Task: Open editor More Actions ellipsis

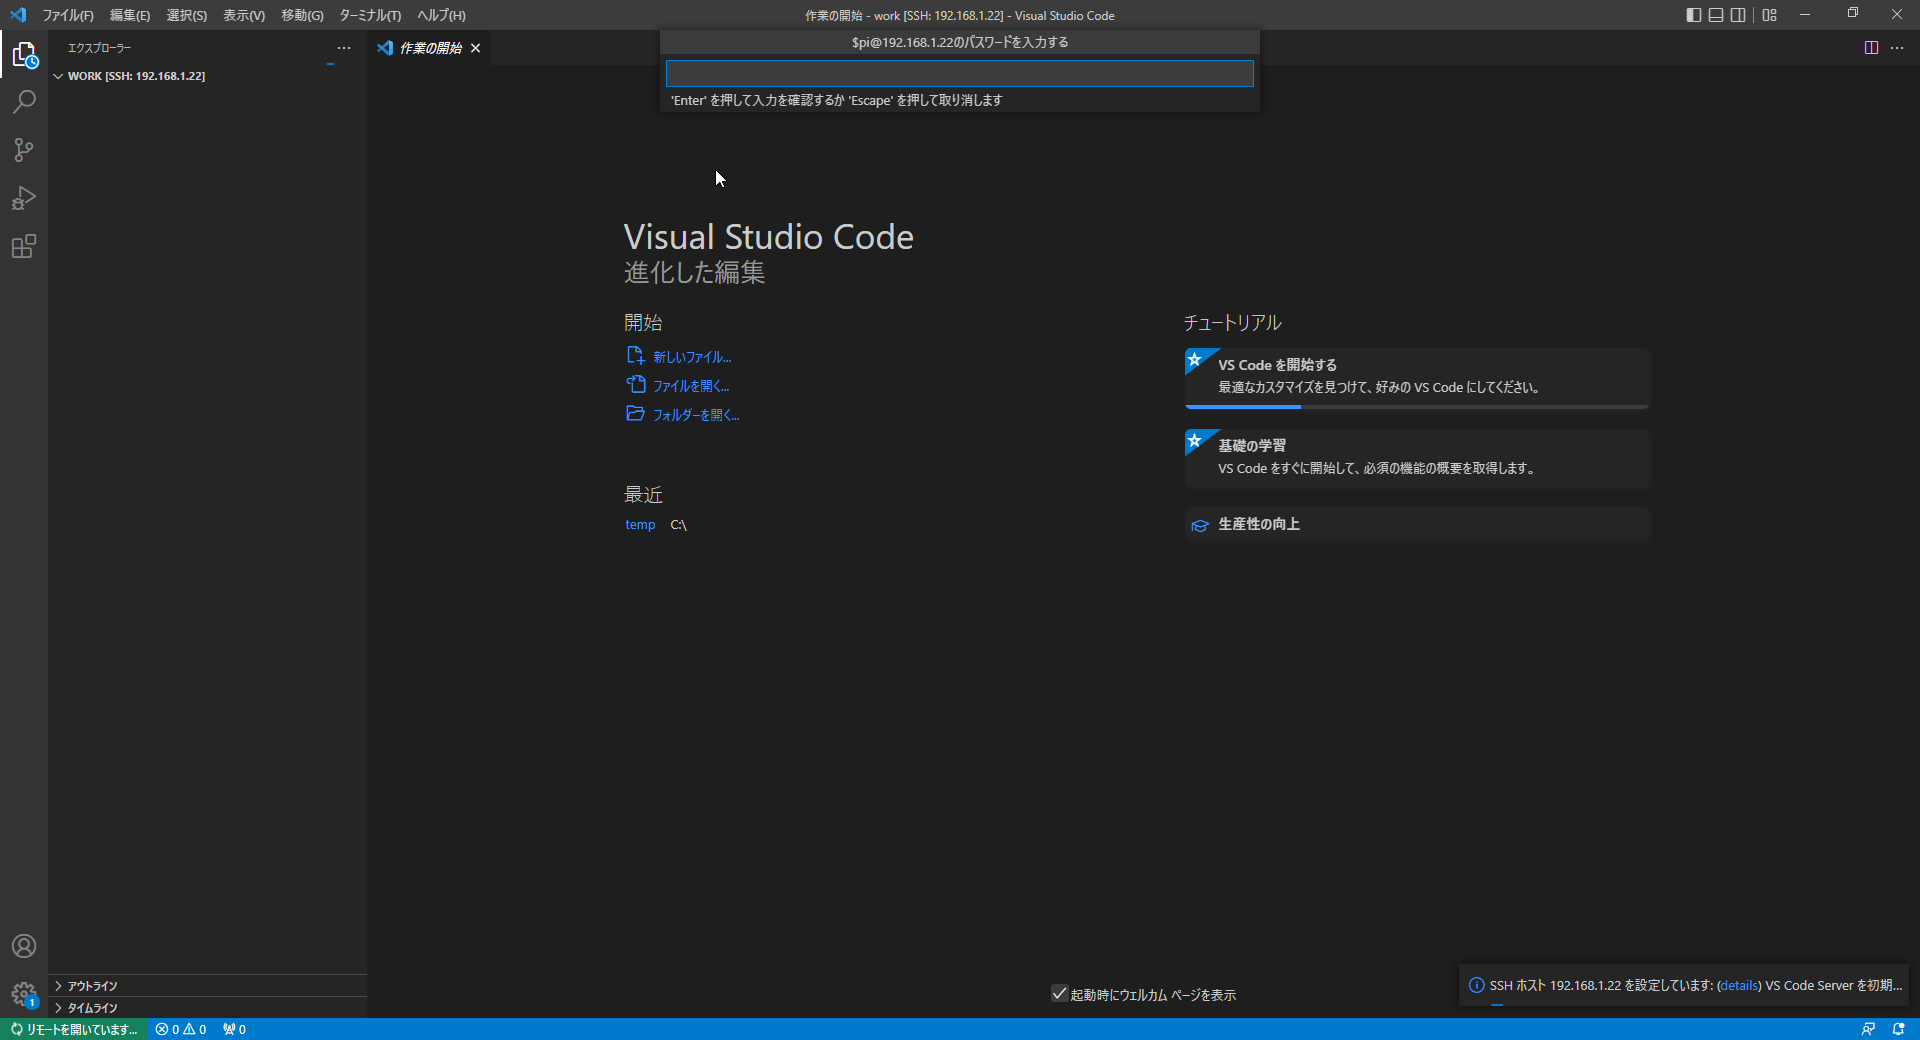Action: 1897,48
